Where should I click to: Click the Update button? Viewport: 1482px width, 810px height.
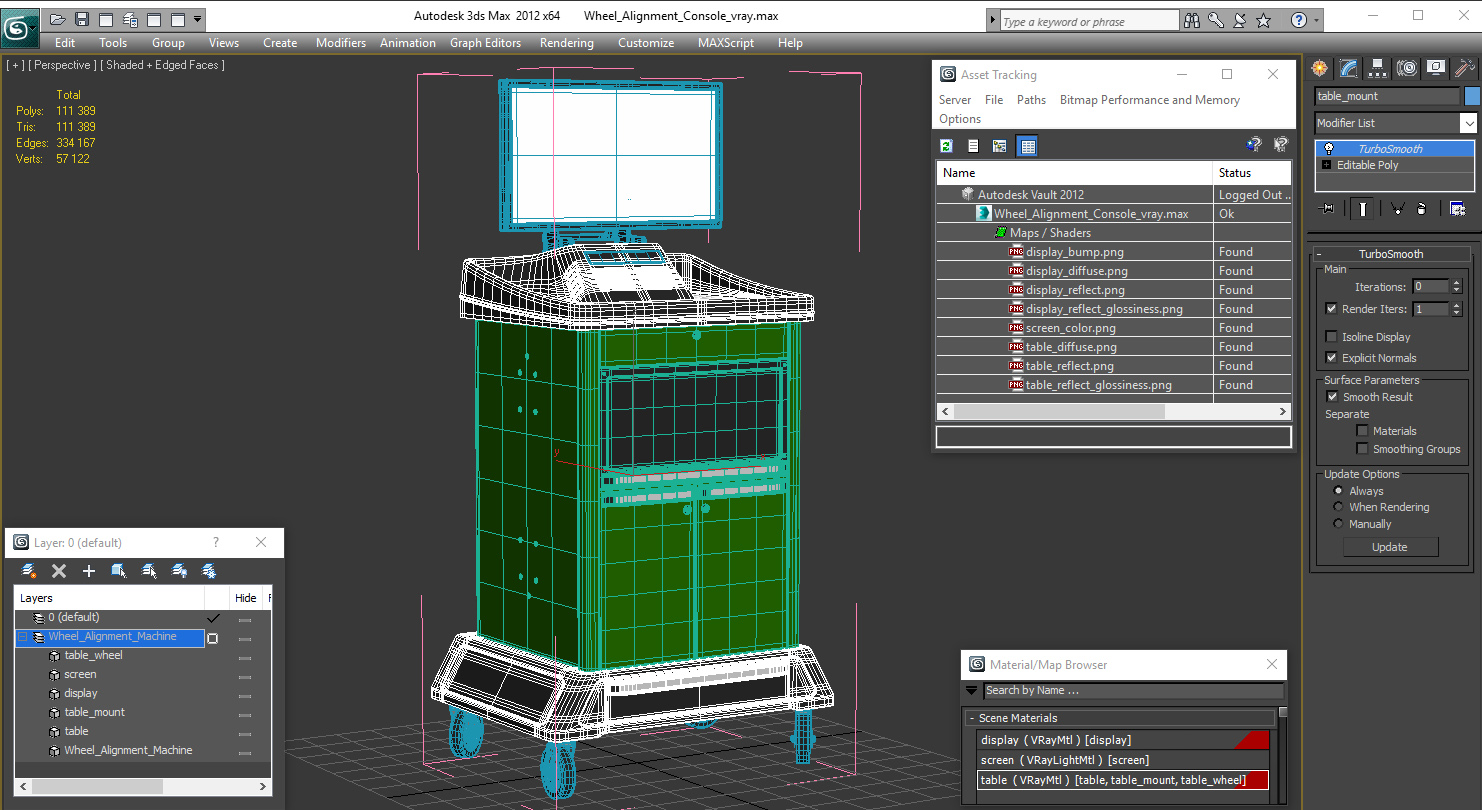(x=1390, y=547)
